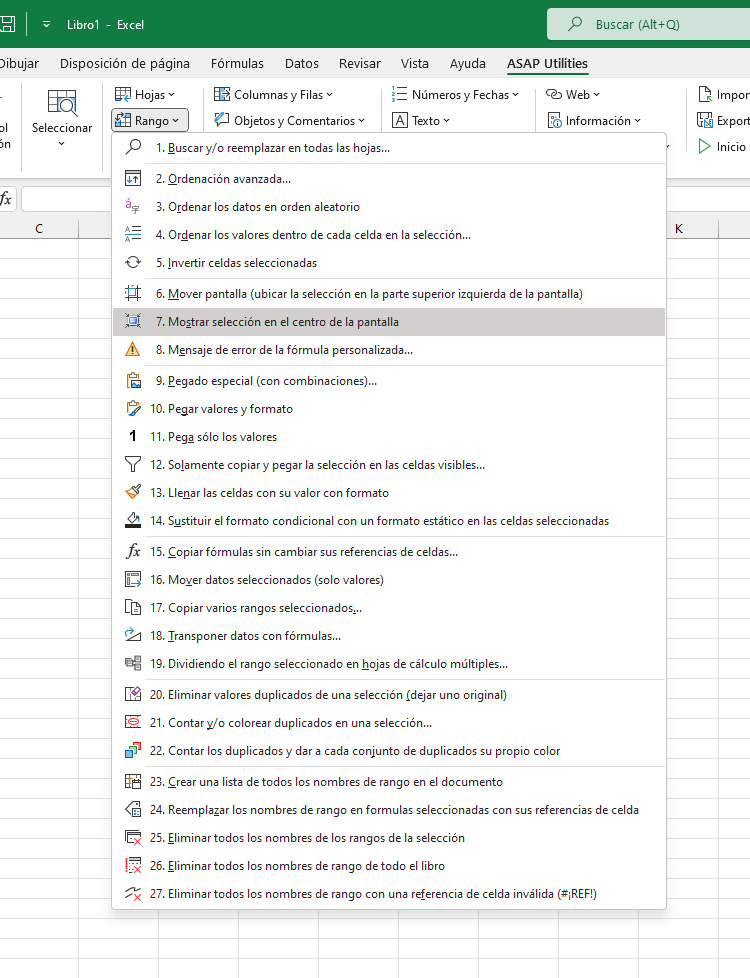Choose Ordenación avanzada menu entry

[389, 178]
